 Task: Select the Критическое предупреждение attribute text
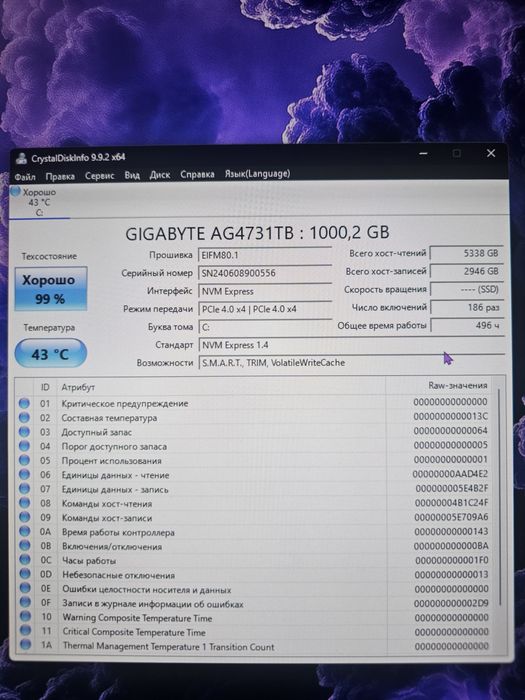(125, 404)
